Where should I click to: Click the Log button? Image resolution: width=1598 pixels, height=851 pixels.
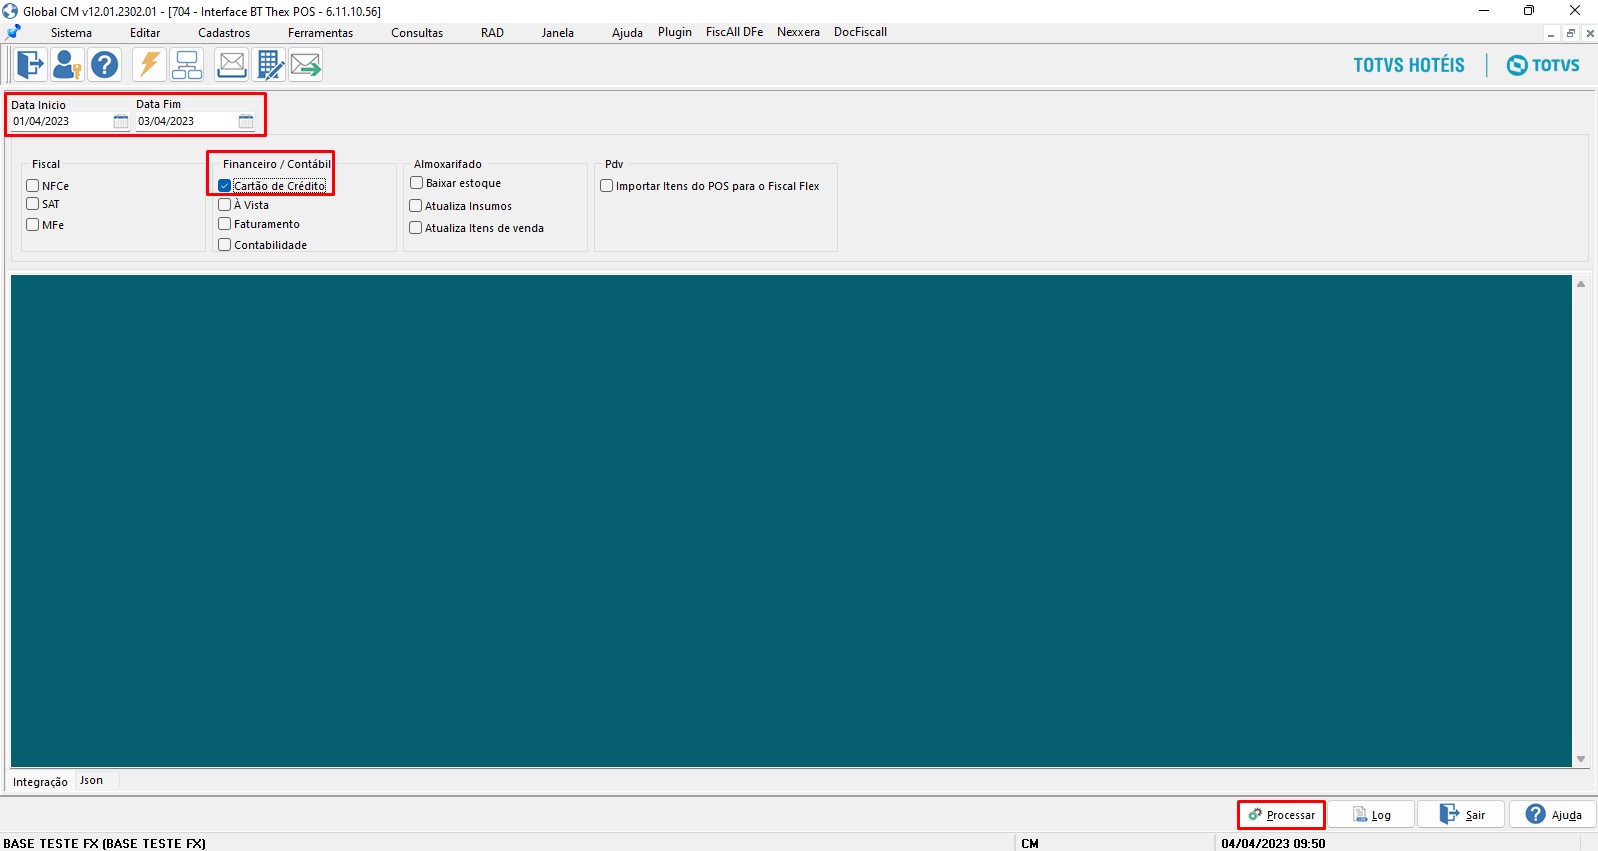(x=1371, y=815)
